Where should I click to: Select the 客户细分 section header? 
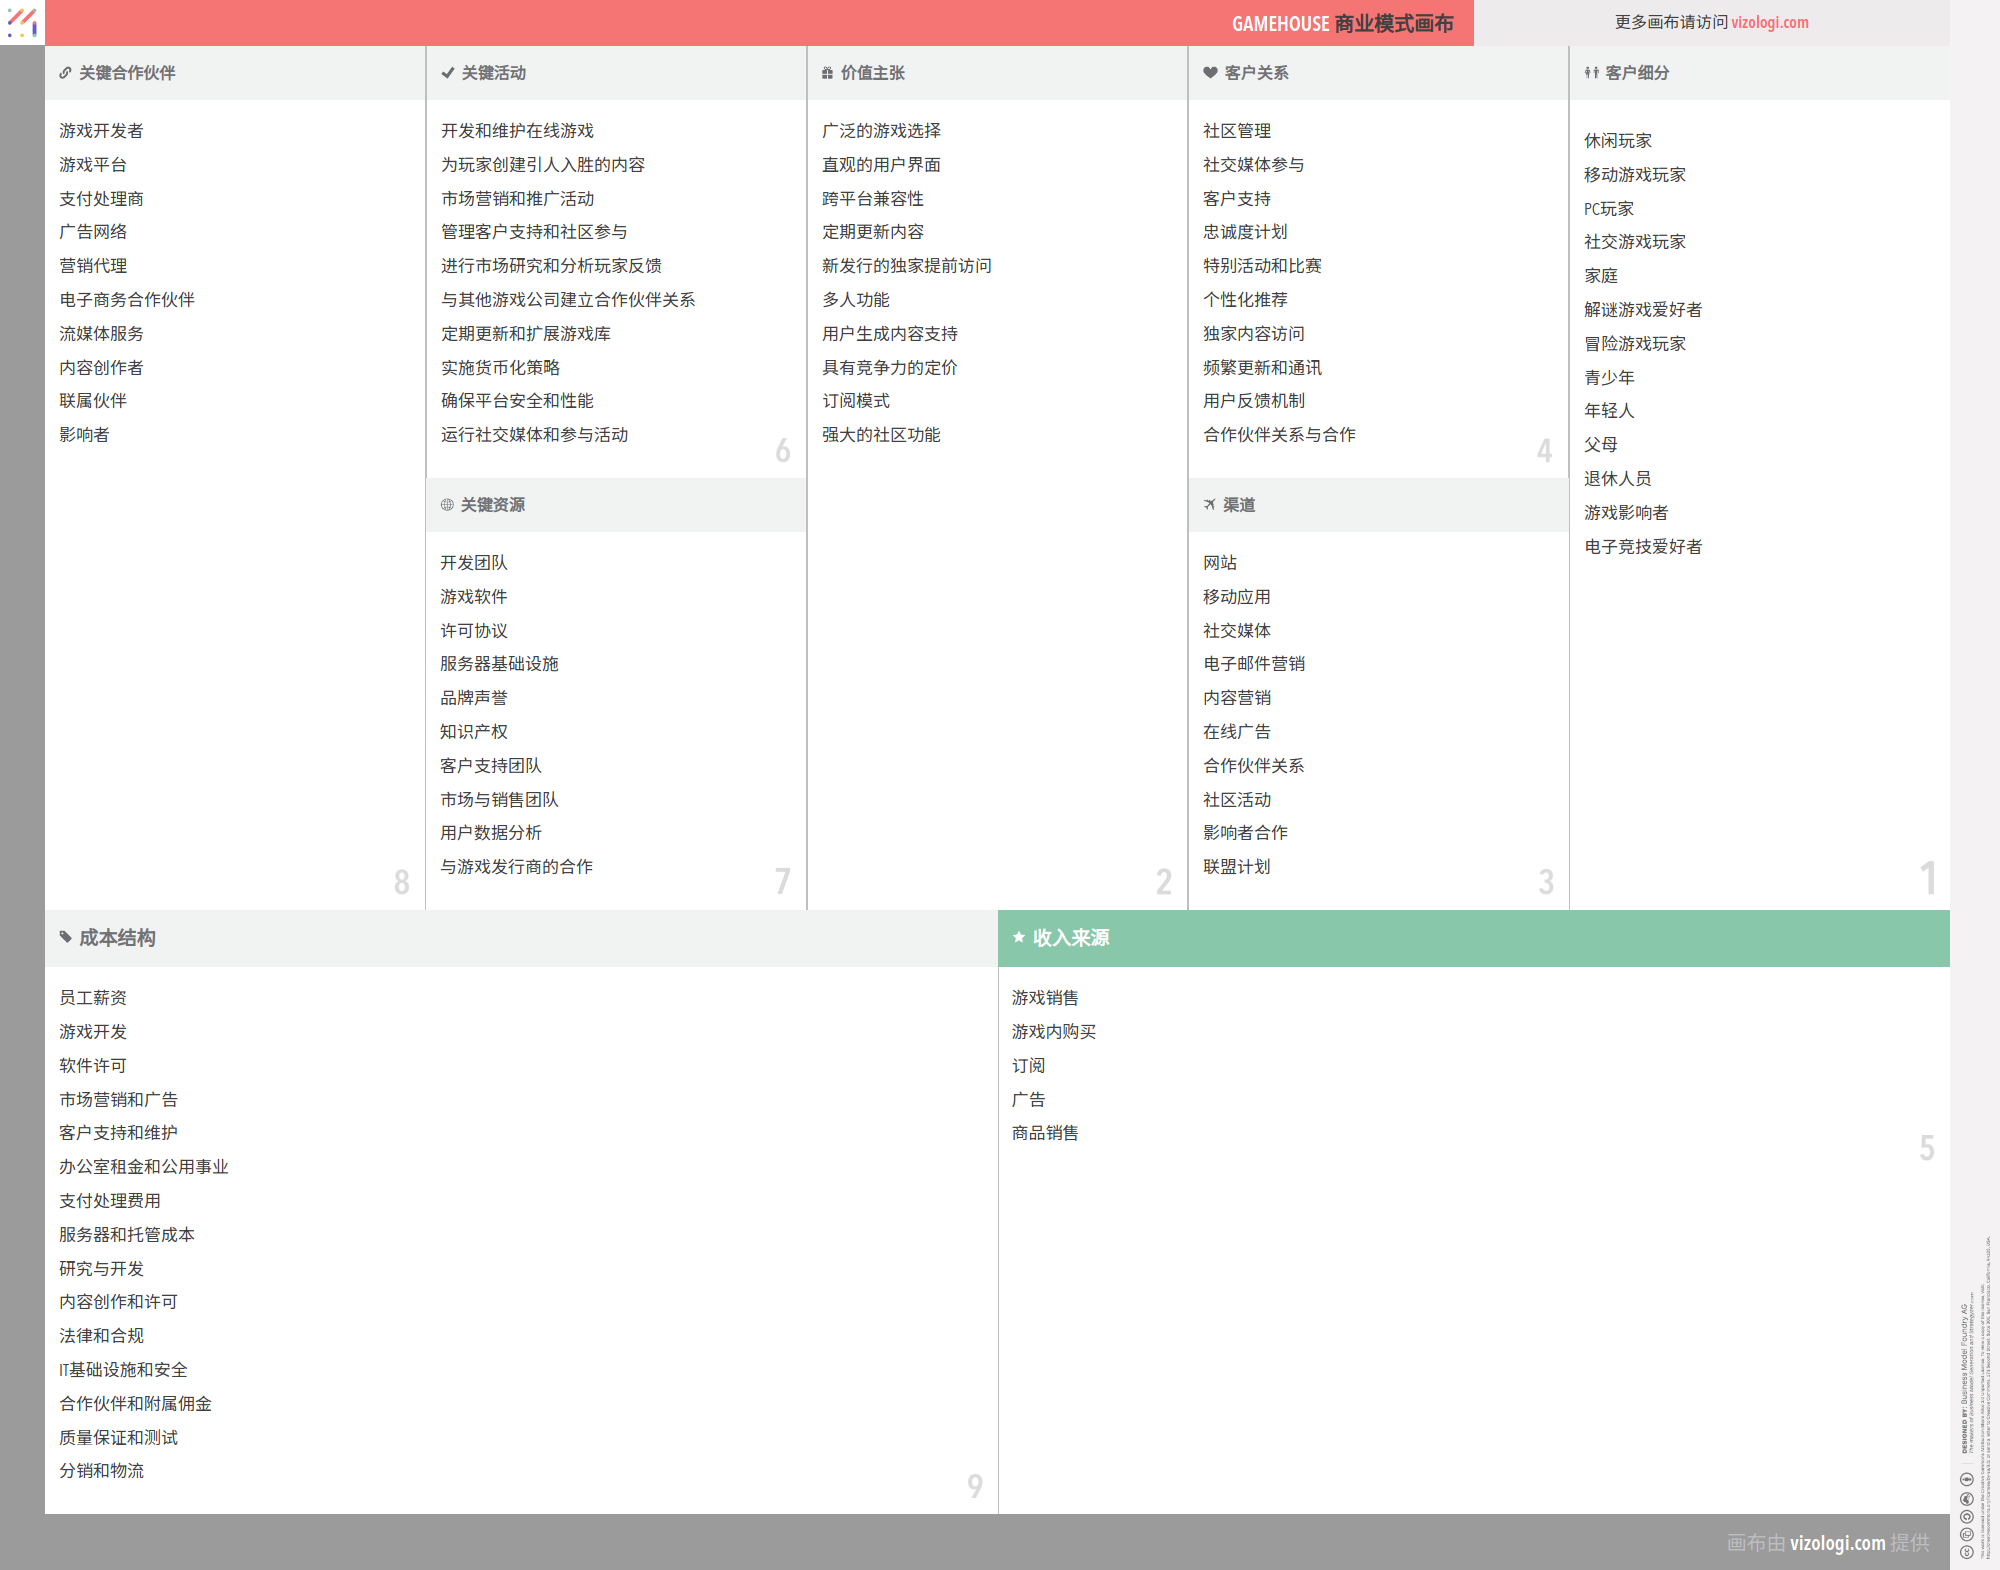(1636, 73)
